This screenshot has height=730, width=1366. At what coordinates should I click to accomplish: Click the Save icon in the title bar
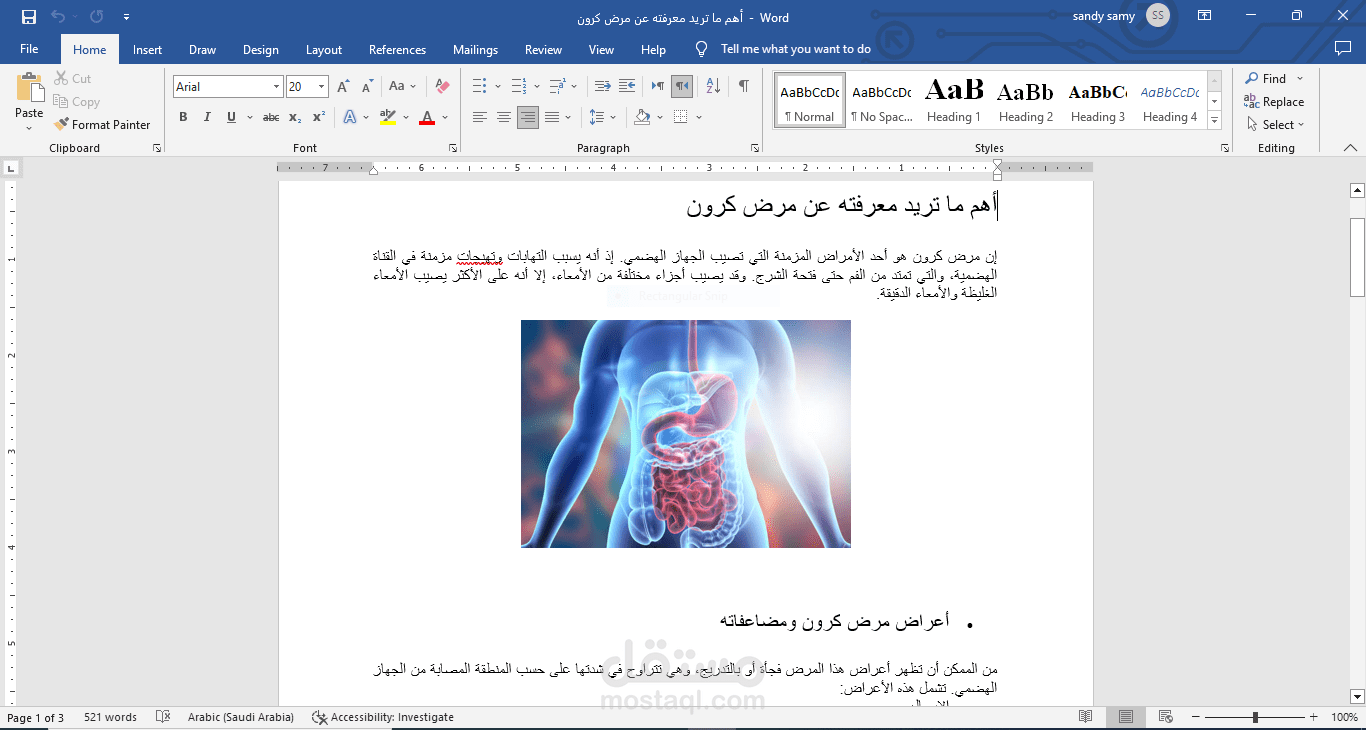pos(28,17)
